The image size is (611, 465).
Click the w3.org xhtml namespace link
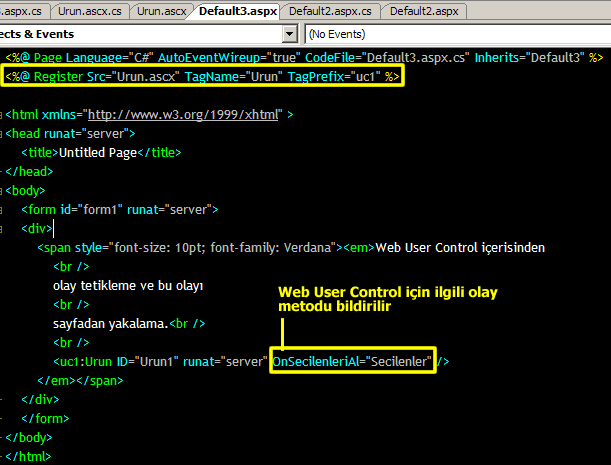click(185, 115)
